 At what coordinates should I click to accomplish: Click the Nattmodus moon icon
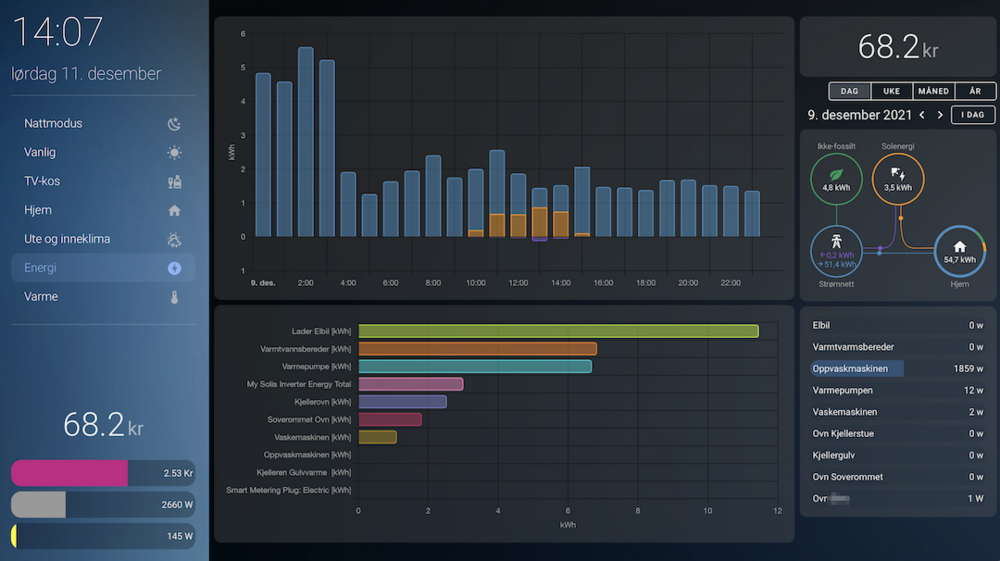[x=174, y=124]
